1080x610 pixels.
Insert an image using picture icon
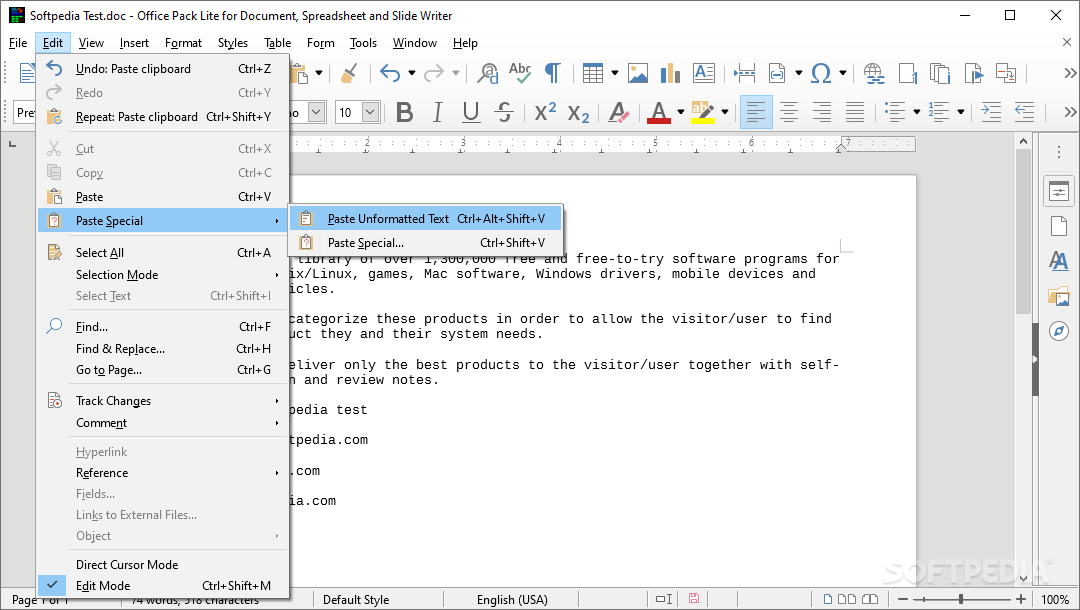637,73
